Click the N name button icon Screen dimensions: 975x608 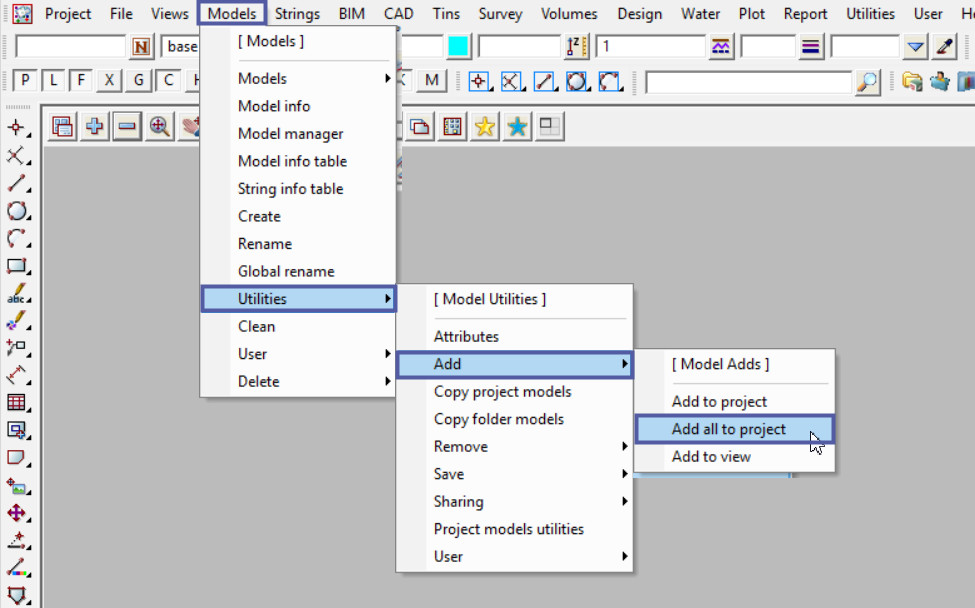pos(141,47)
